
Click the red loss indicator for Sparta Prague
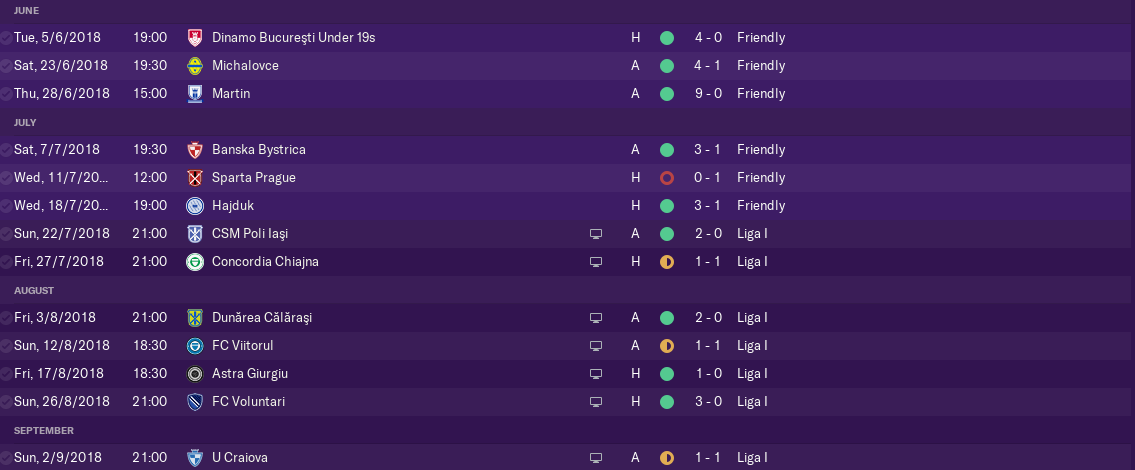point(667,177)
